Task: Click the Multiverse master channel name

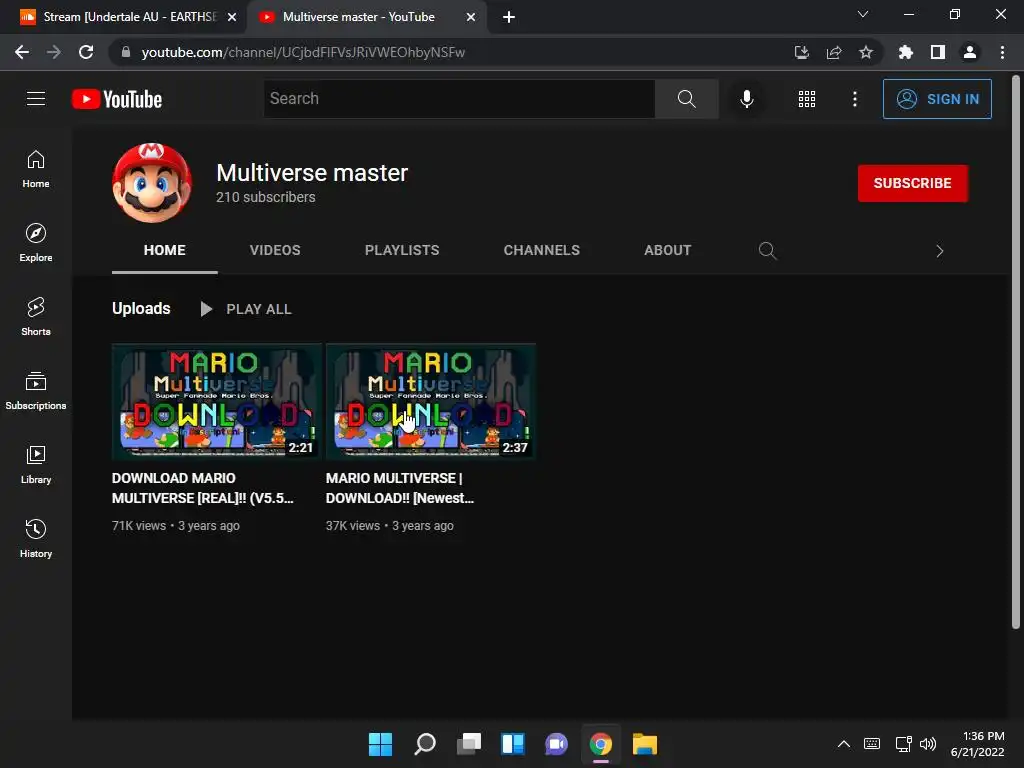Action: pos(312,173)
